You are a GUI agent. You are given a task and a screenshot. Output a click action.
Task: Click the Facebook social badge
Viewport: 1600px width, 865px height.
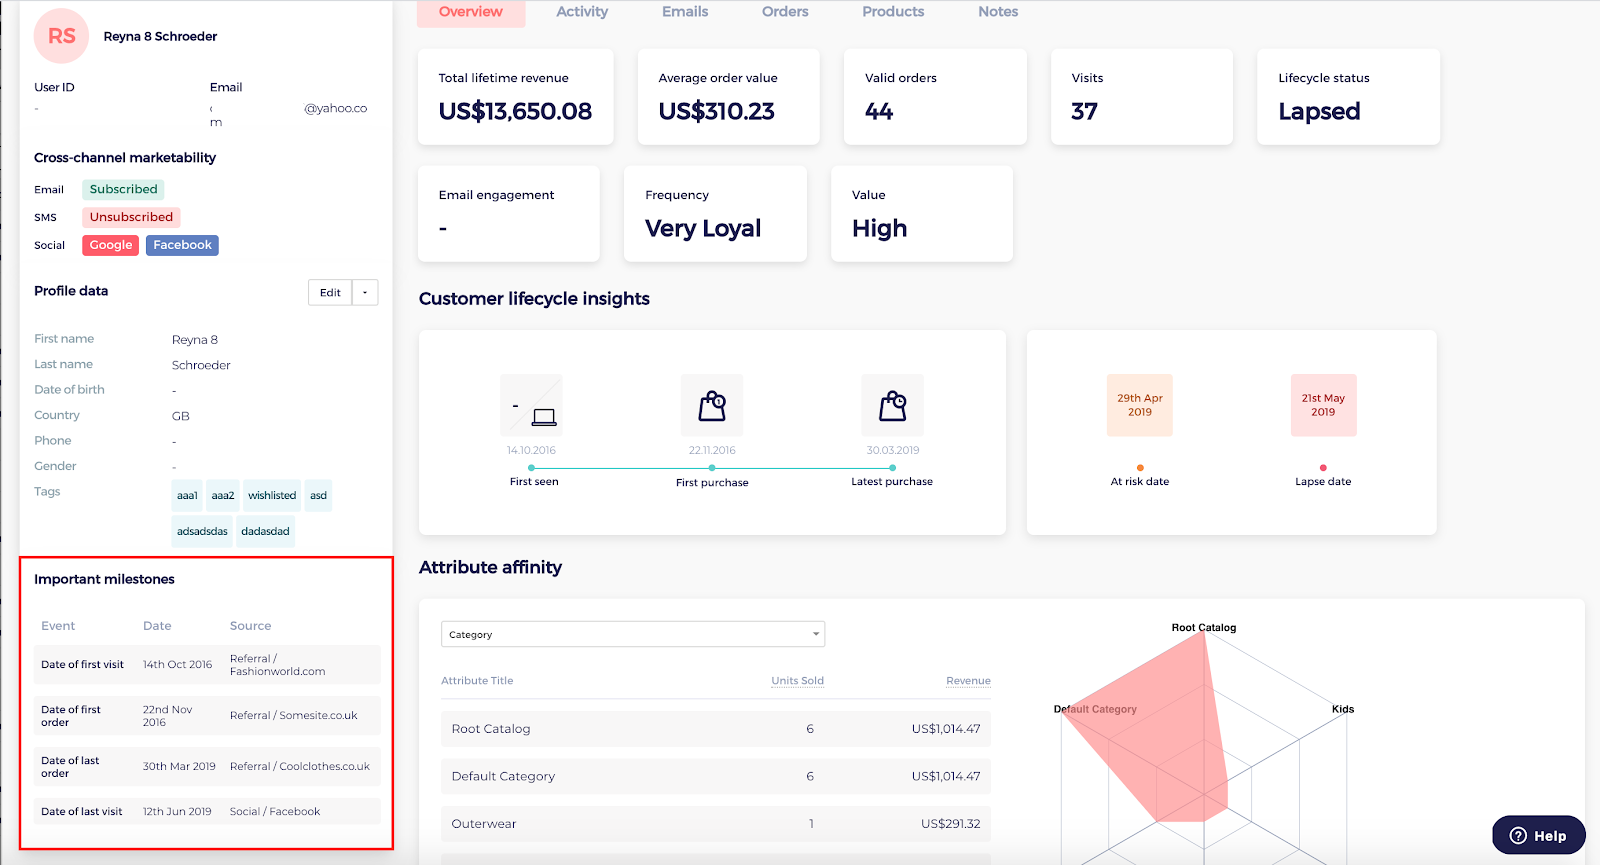(182, 245)
